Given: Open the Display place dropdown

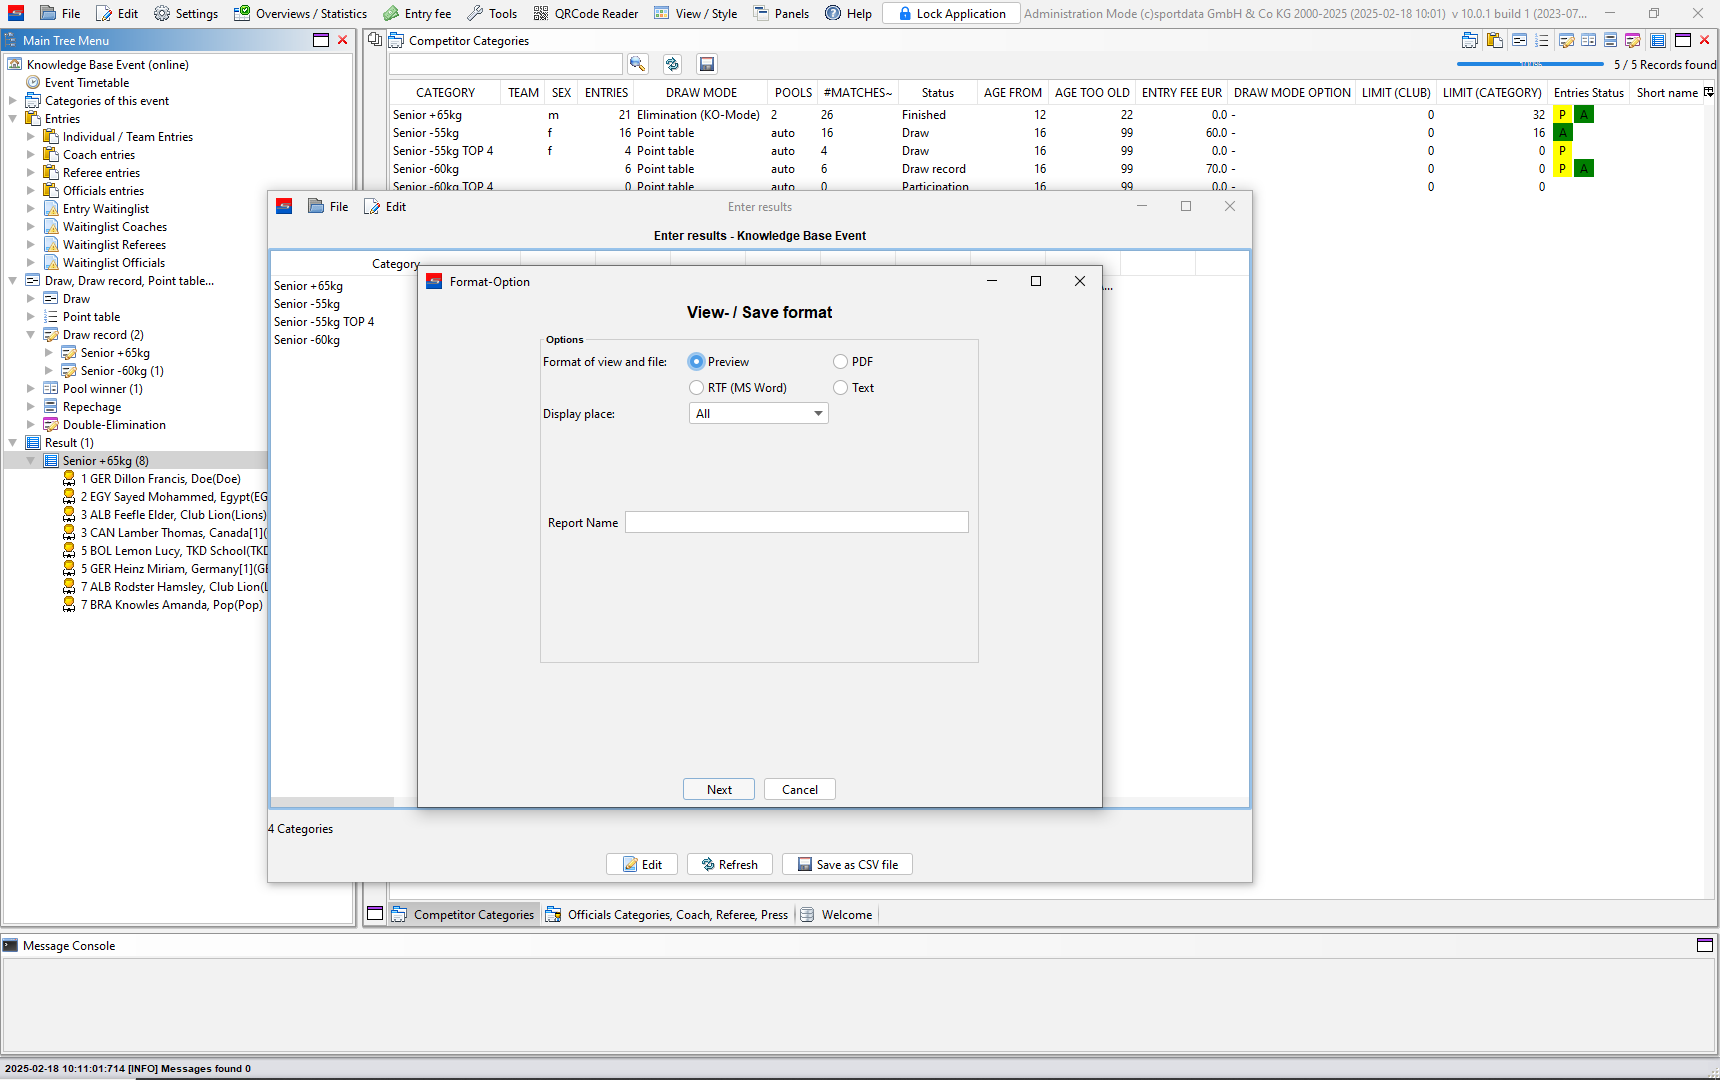Looking at the screenshot, I should coord(758,414).
